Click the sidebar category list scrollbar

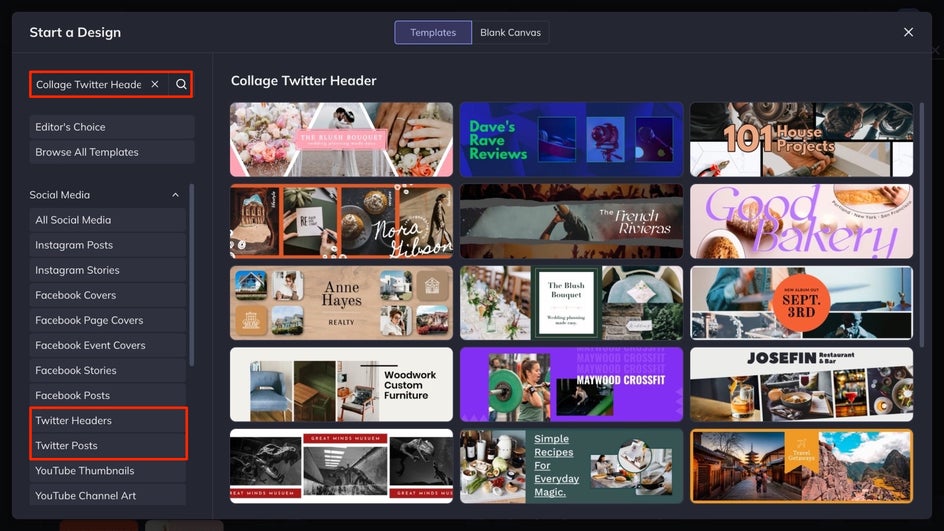pyautogui.click(x=191, y=275)
